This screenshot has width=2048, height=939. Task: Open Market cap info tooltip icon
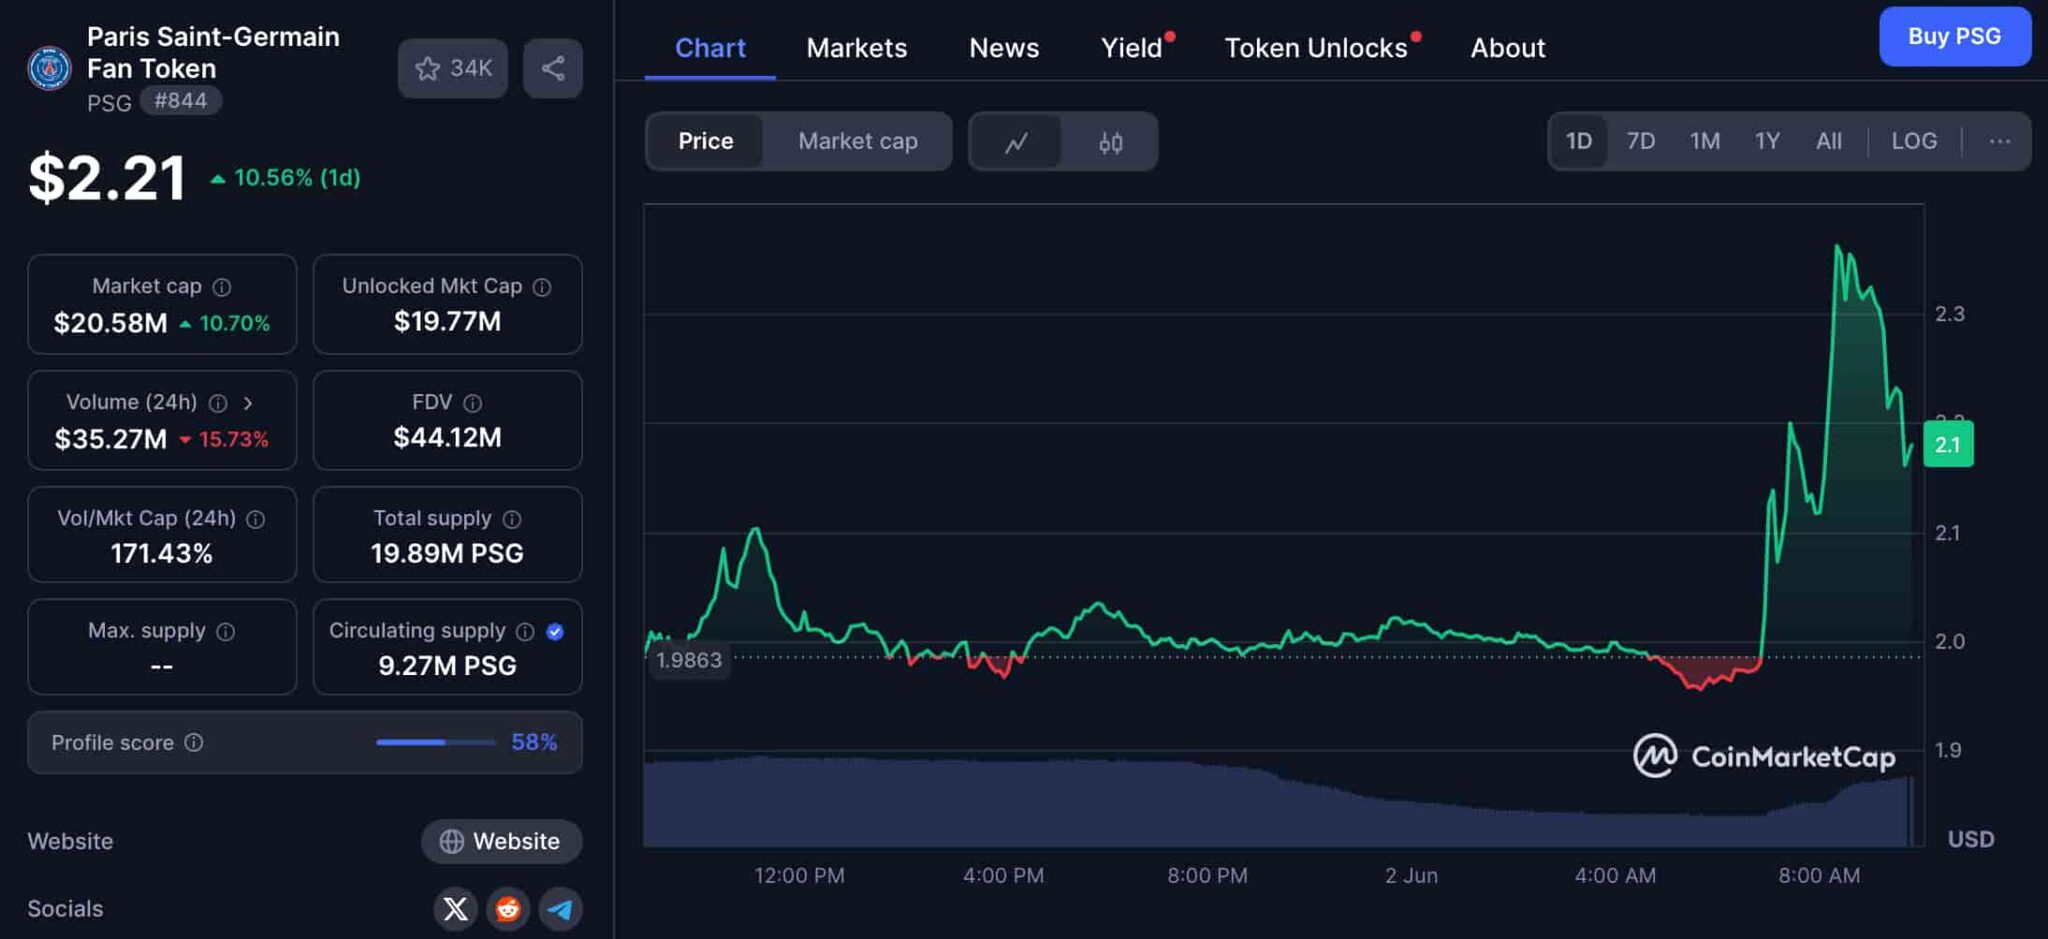222,287
